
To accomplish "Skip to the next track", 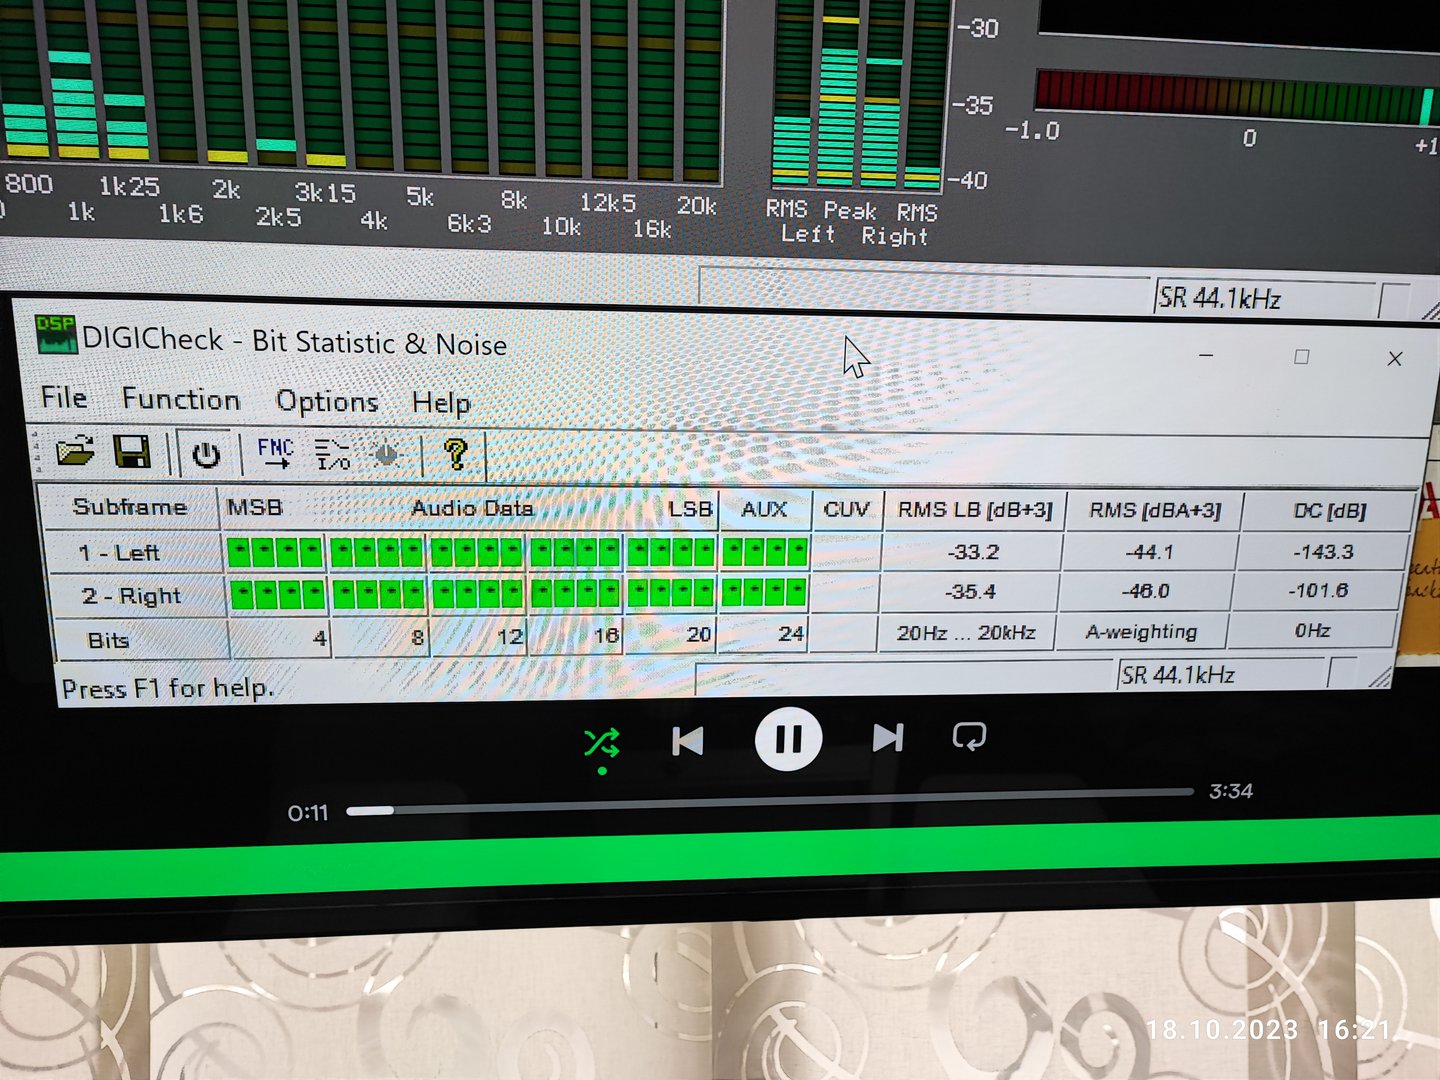I will pos(888,738).
